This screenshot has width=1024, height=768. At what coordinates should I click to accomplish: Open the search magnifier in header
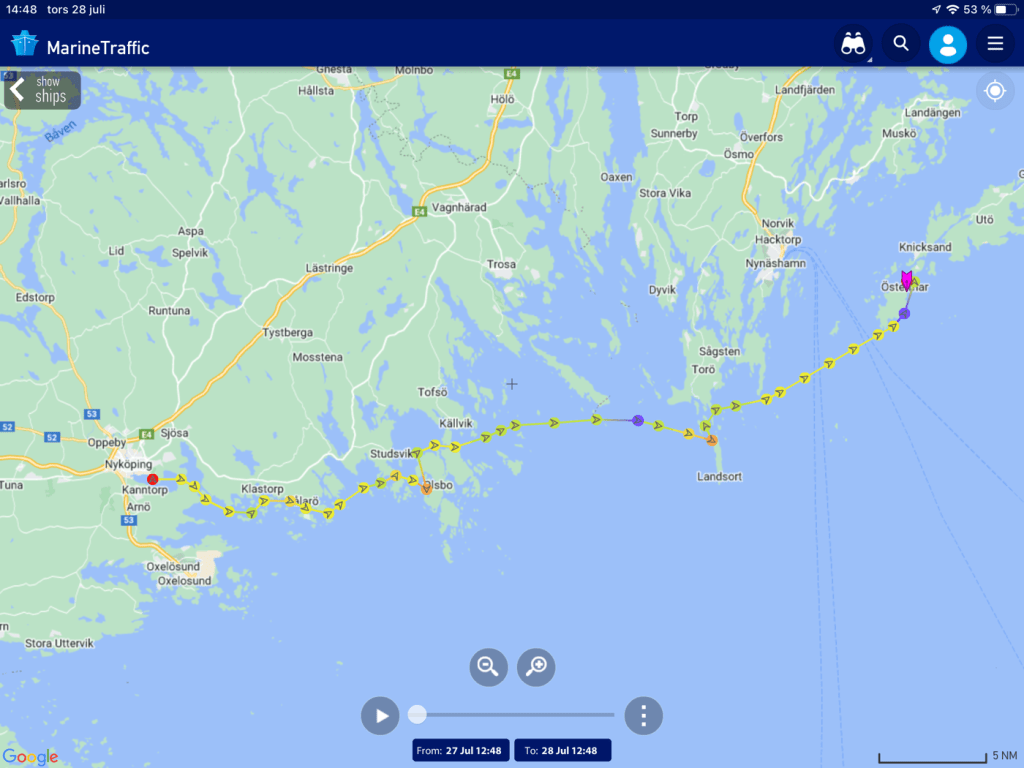[901, 44]
